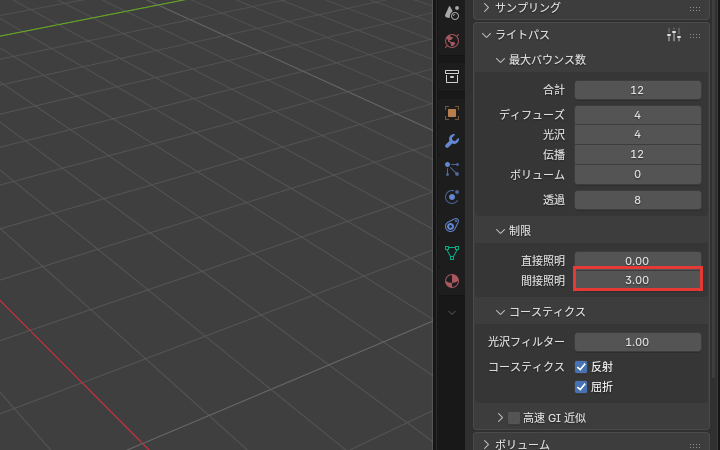Click the ボリューム bounces field showing 0
This screenshot has width=720, height=450.
click(638, 174)
